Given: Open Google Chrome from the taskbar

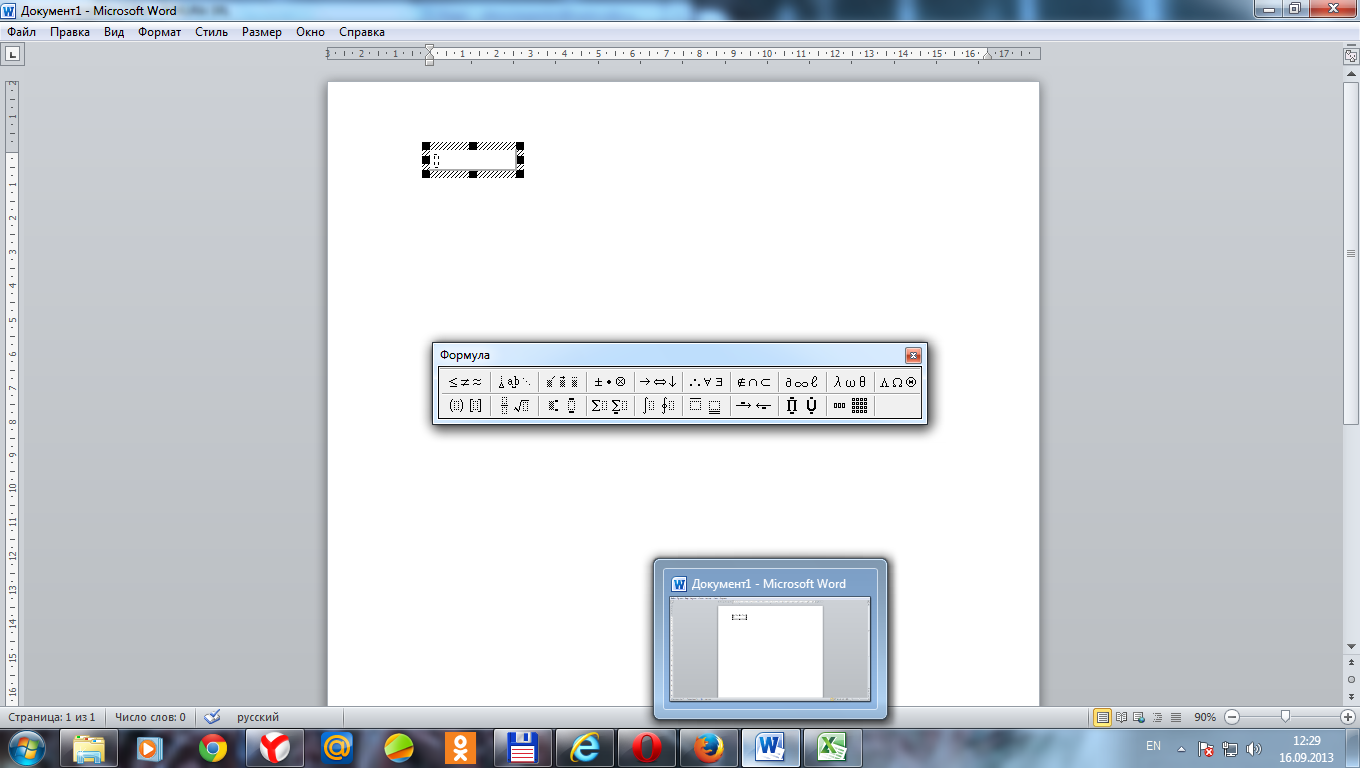Looking at the screenshot, I should coord(213,748).
